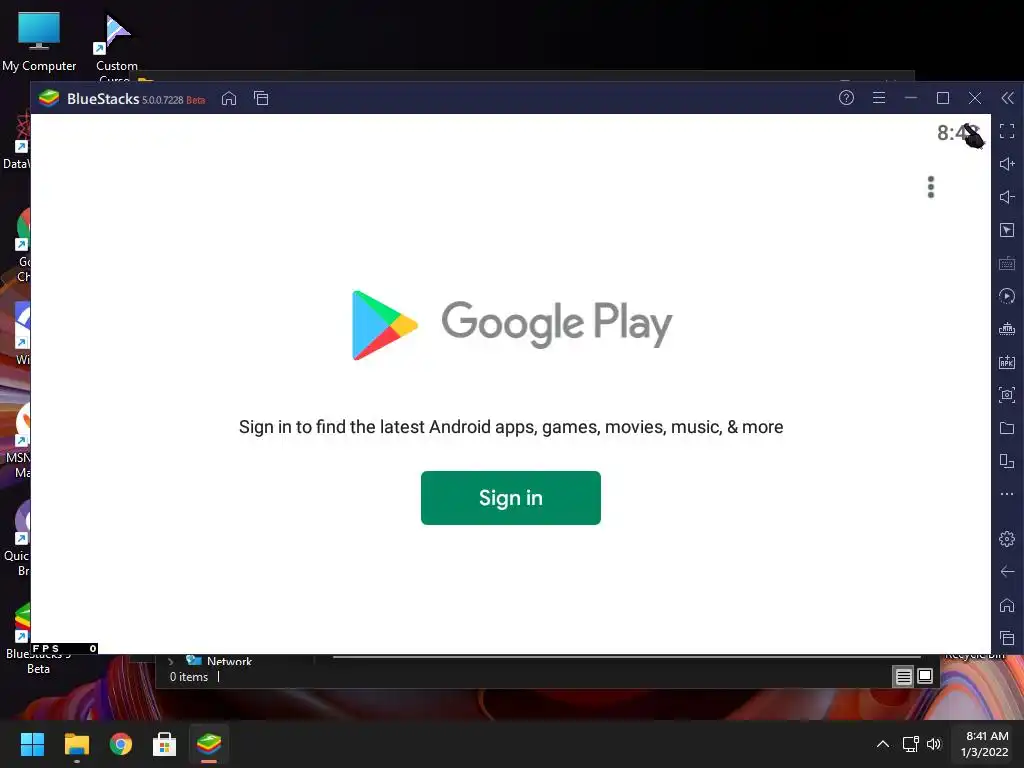1024x768 pixels.
Task: Open the taskbar speaker volume icon
Action: [934, 744]
